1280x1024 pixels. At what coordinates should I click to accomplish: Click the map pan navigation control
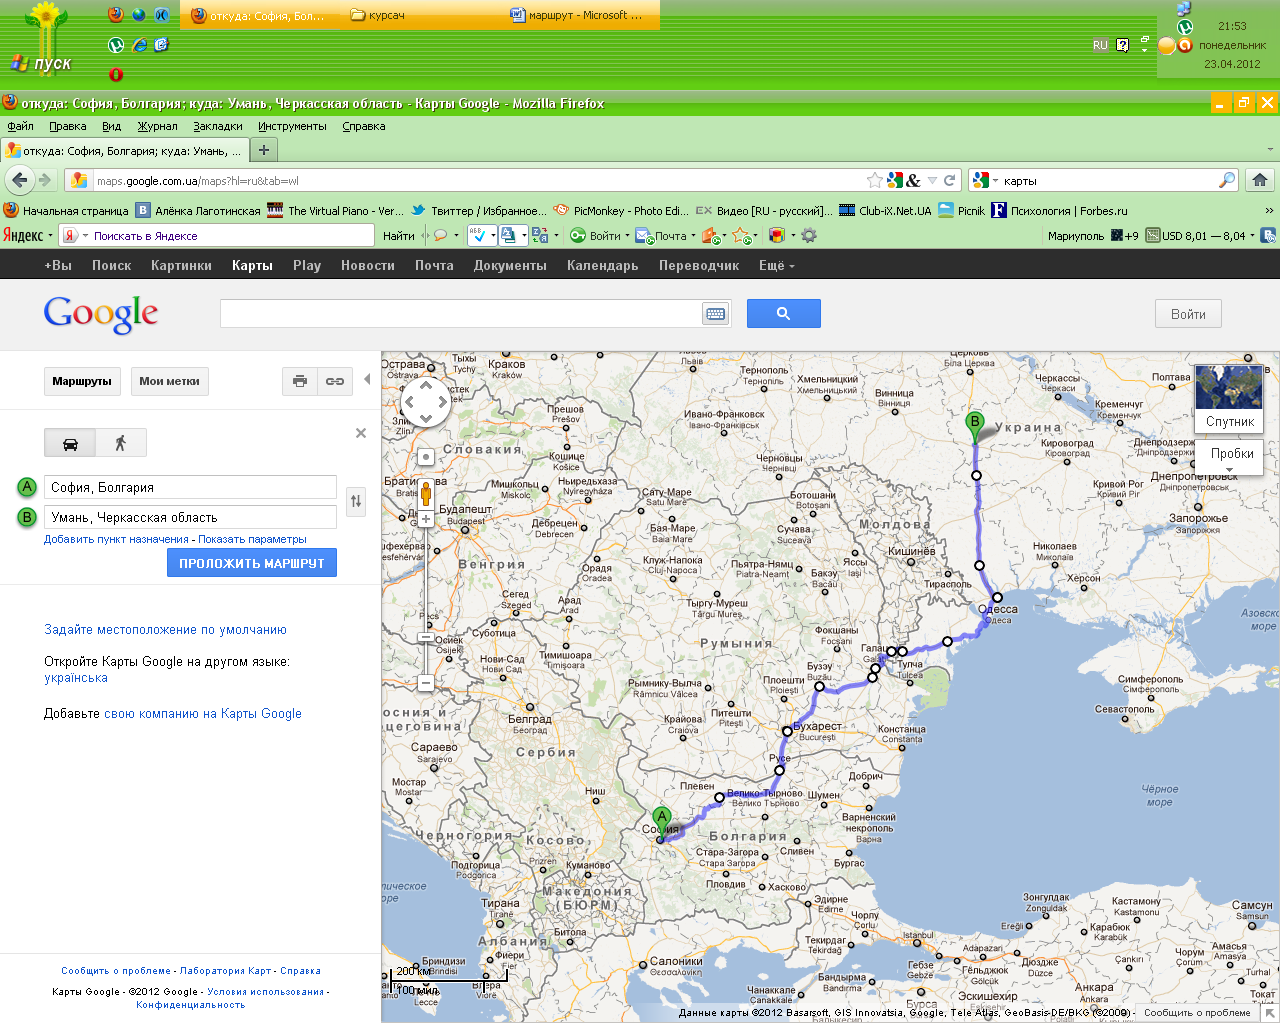coord(426,402)
